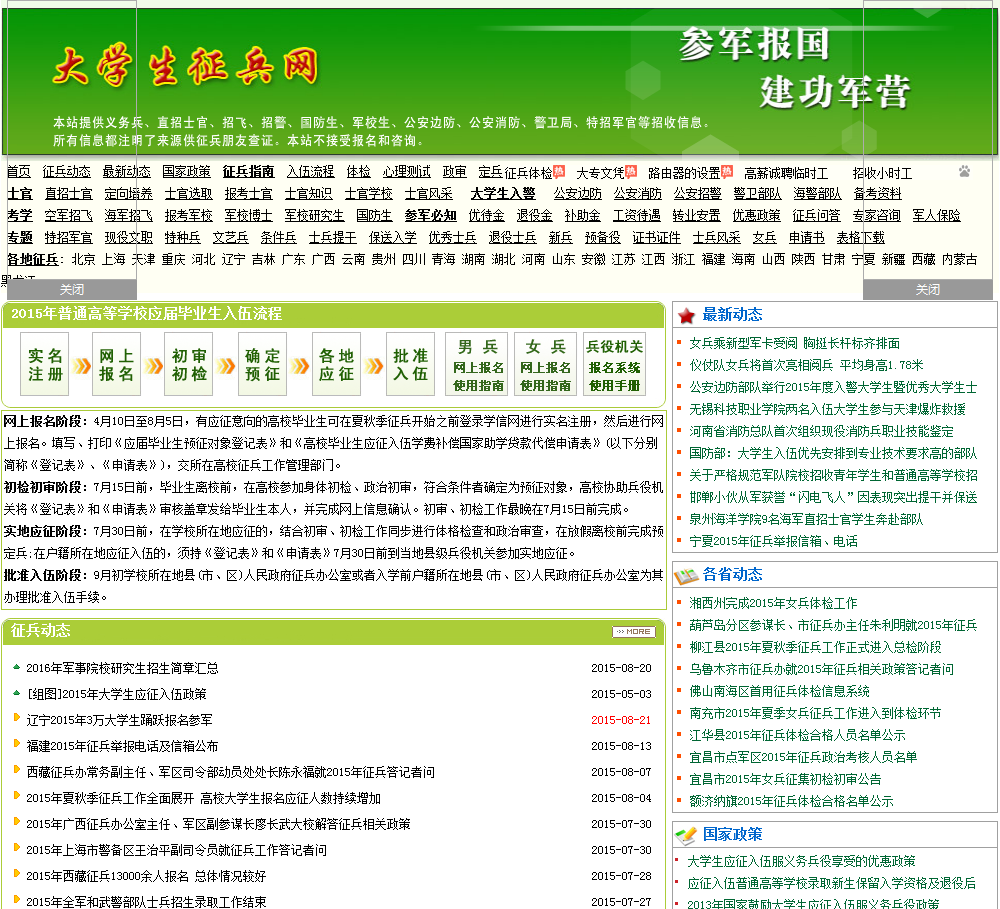Open 国家政策 navigation link
This screenshot has width=1000, height=909.
click(186, 172)
